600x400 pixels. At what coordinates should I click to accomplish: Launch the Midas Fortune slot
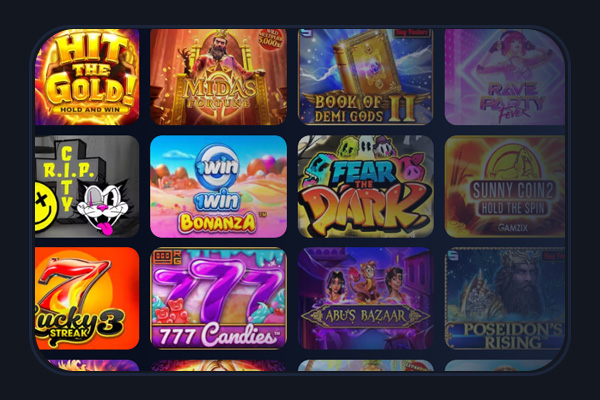(x=218, y=77)
